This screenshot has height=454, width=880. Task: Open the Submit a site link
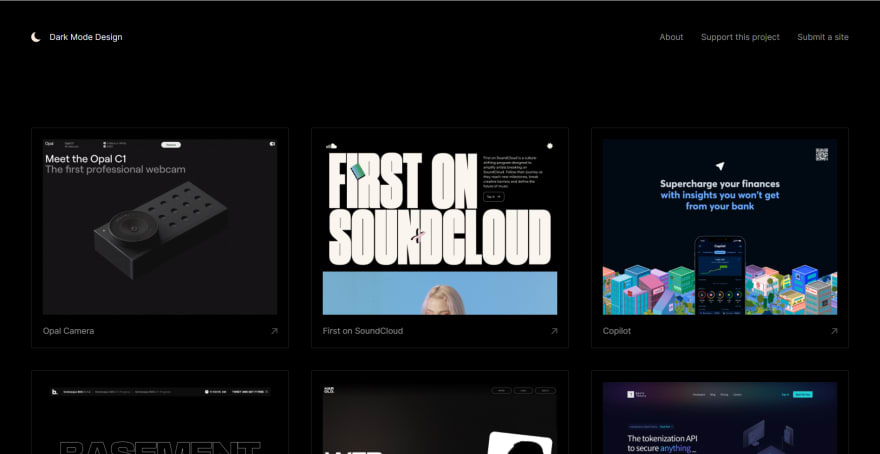823,37
